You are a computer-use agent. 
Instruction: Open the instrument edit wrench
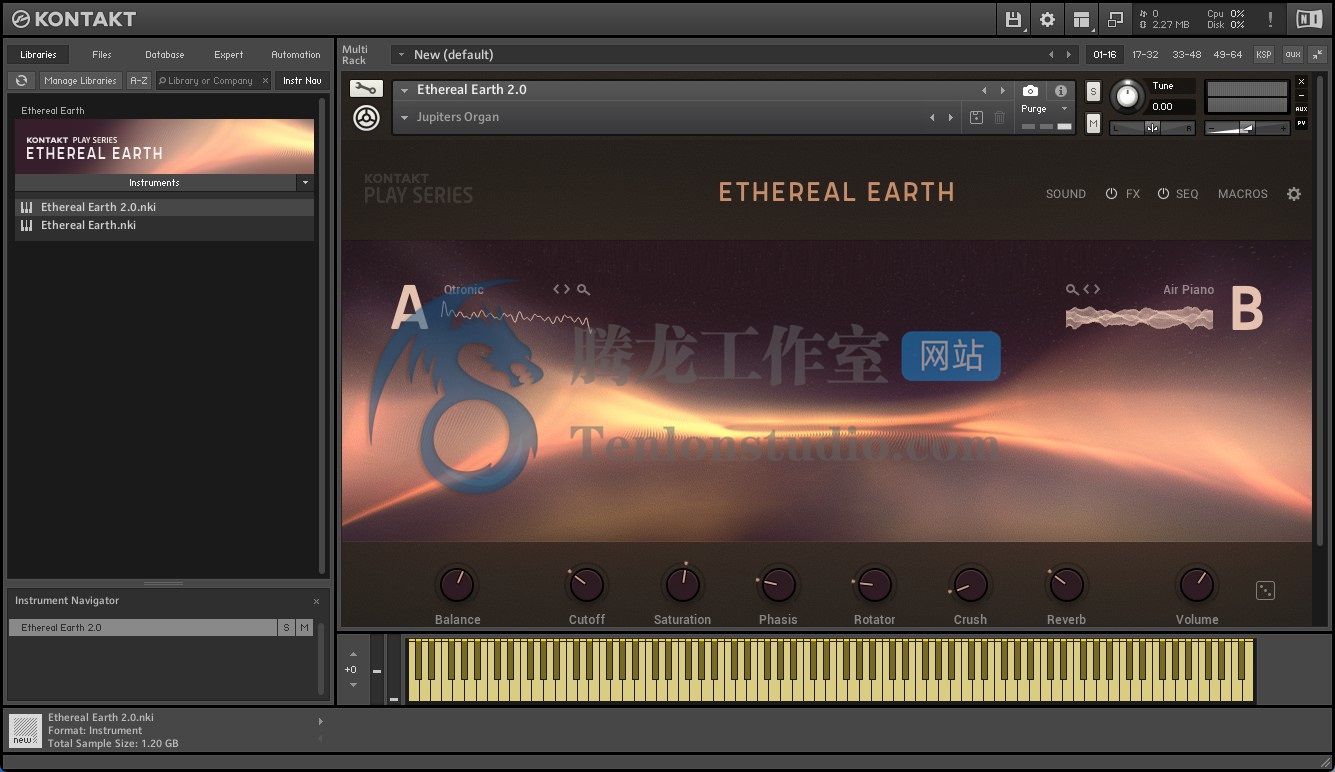pos(366,89)
